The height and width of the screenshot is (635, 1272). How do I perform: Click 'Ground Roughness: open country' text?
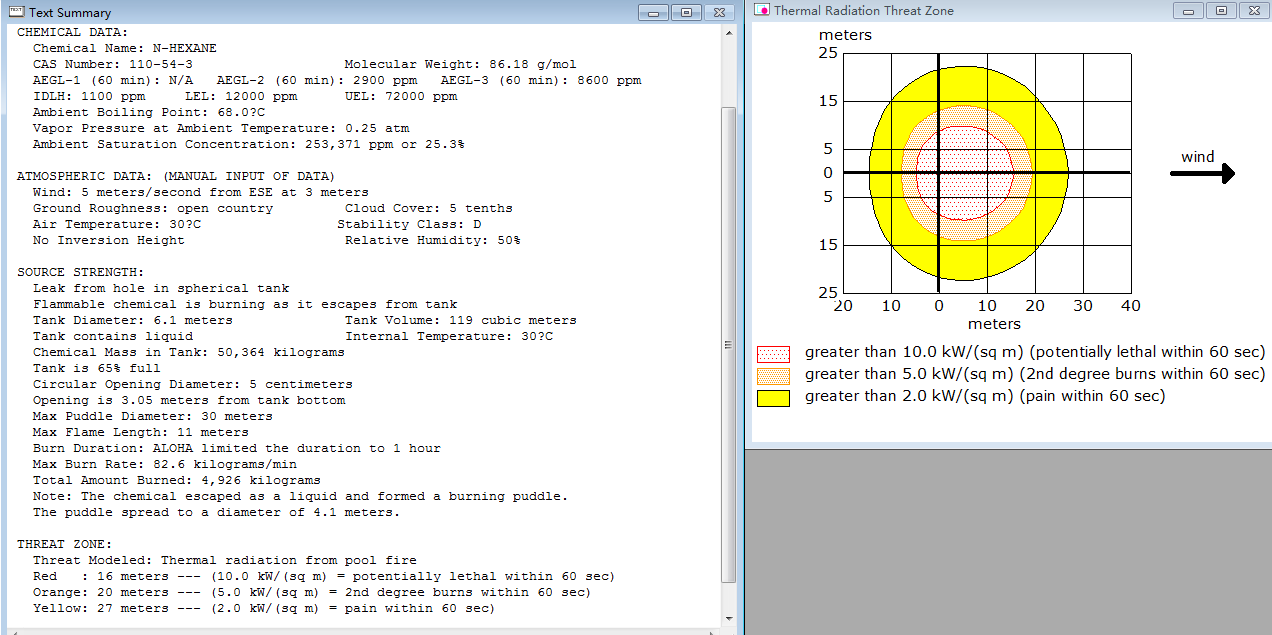tap(153, 208)
